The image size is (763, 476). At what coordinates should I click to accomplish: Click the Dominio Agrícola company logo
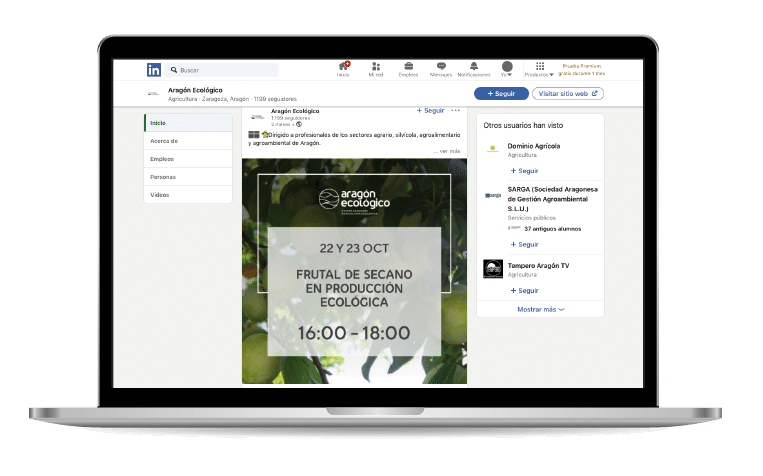pos(492,149)
